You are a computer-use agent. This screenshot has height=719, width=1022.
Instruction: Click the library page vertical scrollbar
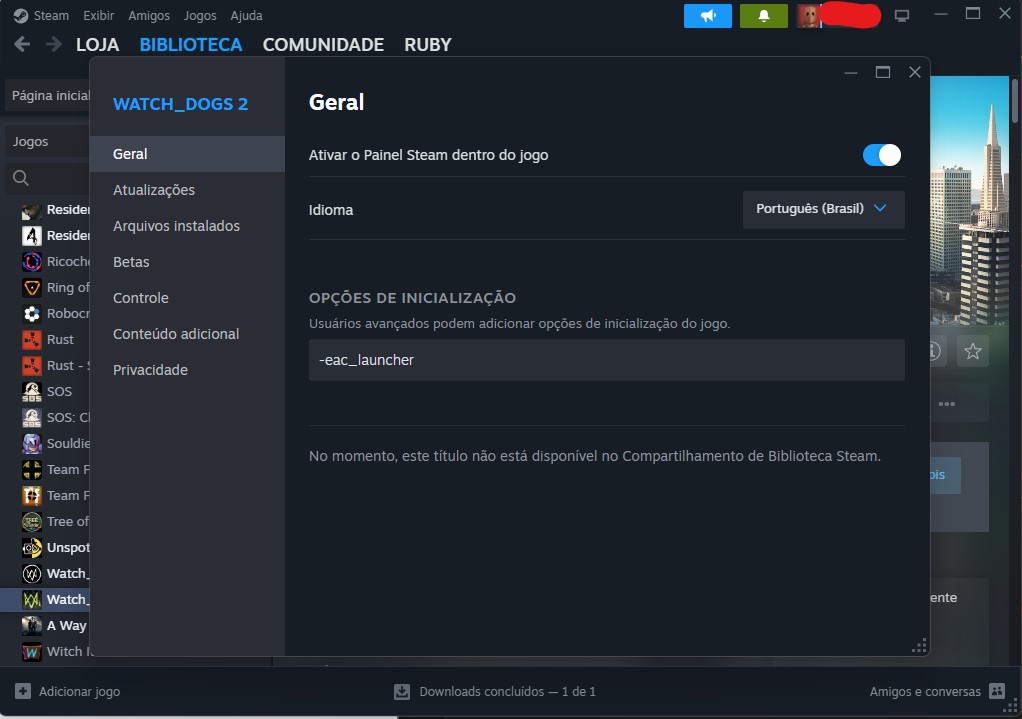point(1015,100)
